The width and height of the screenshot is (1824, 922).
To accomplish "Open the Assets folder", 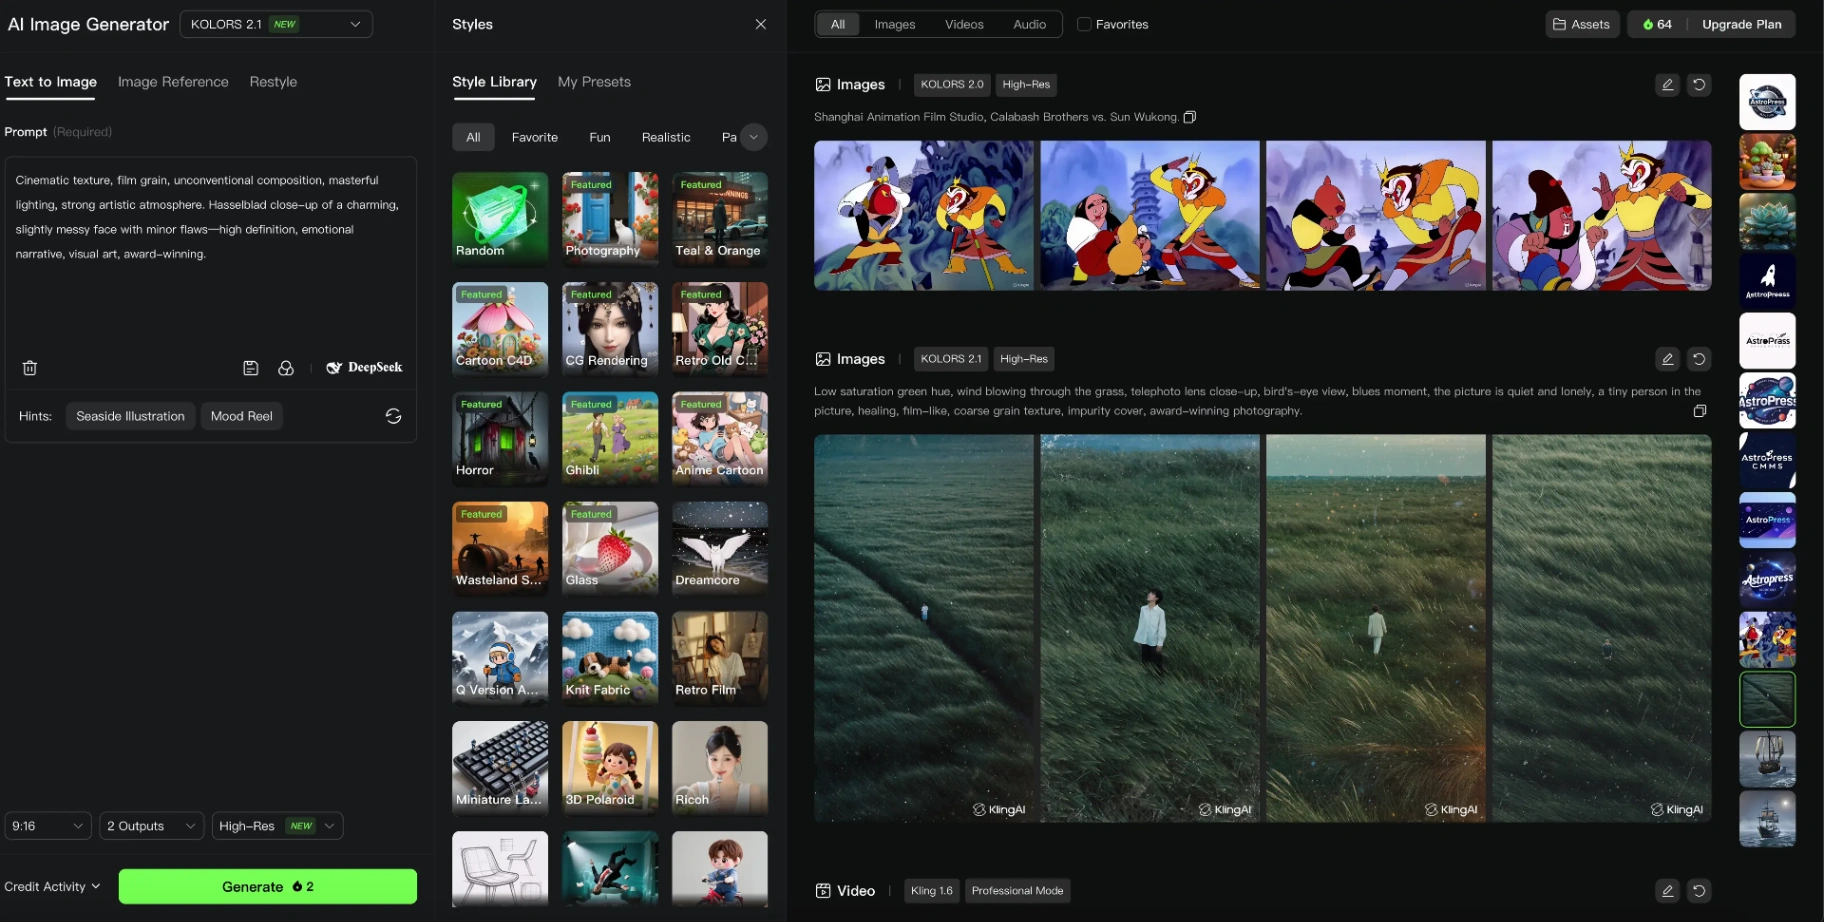I will [1582, 24].
